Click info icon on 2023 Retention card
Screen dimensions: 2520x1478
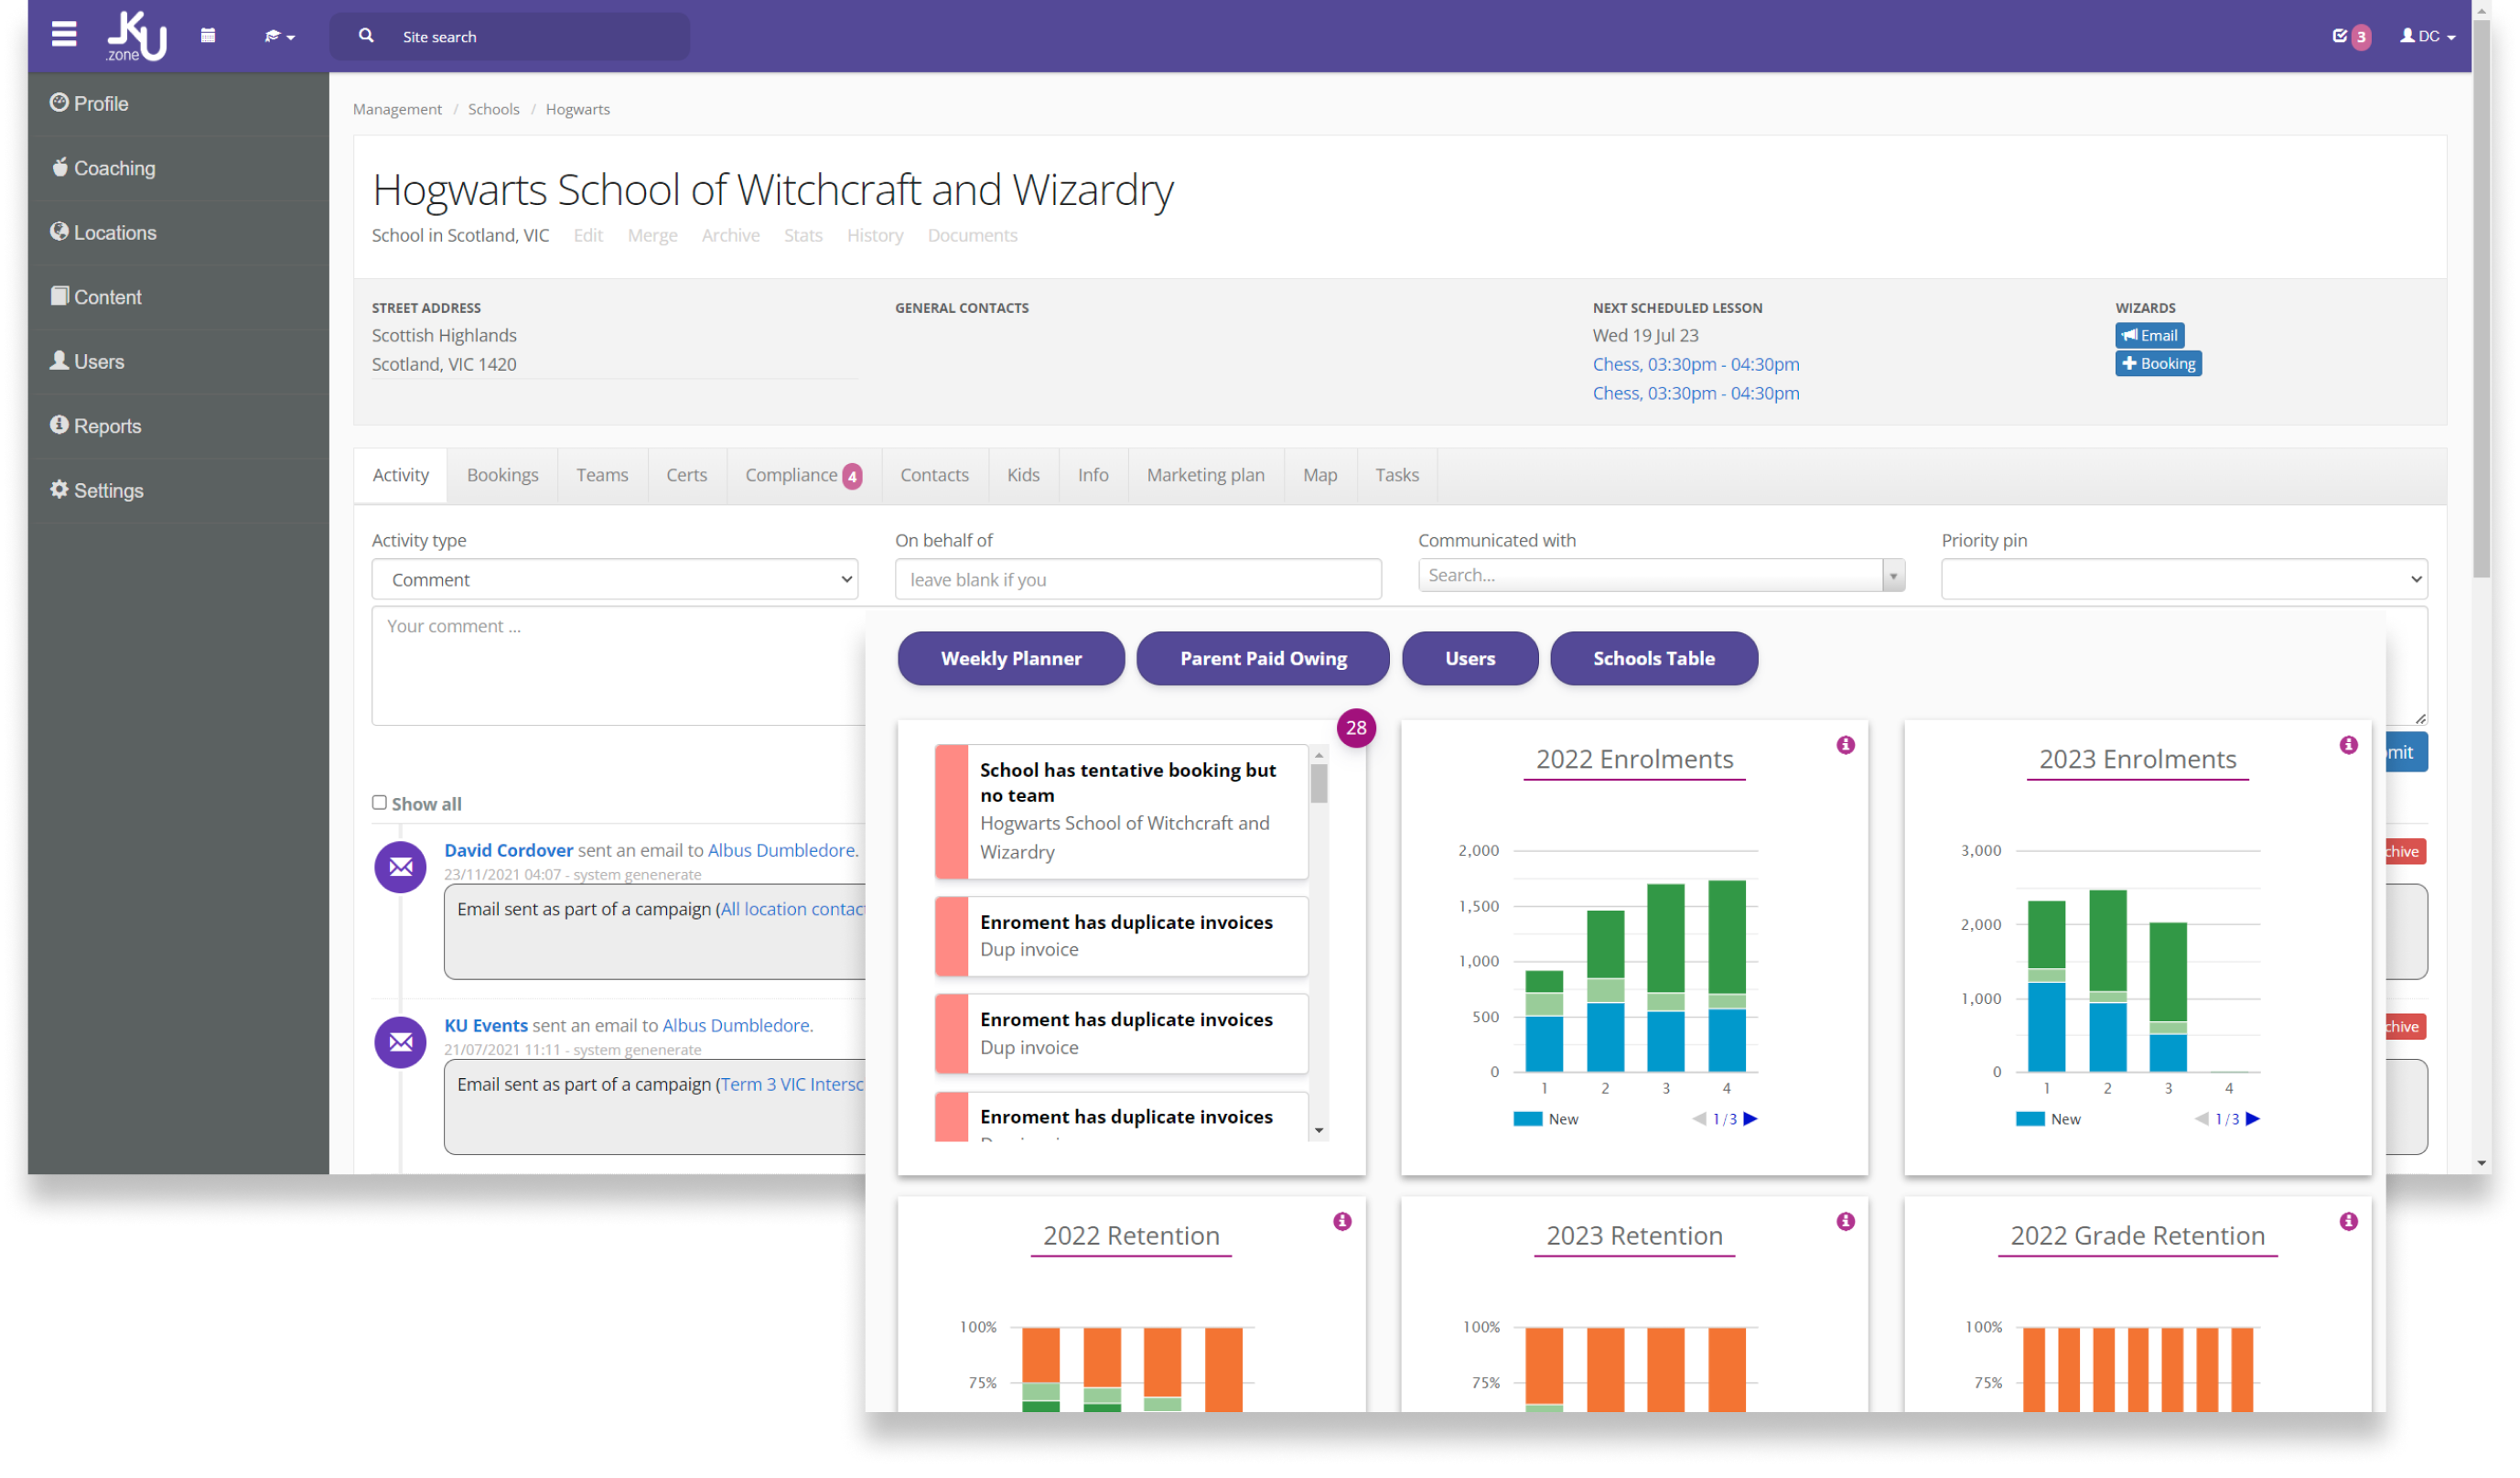(1846, 1222)
